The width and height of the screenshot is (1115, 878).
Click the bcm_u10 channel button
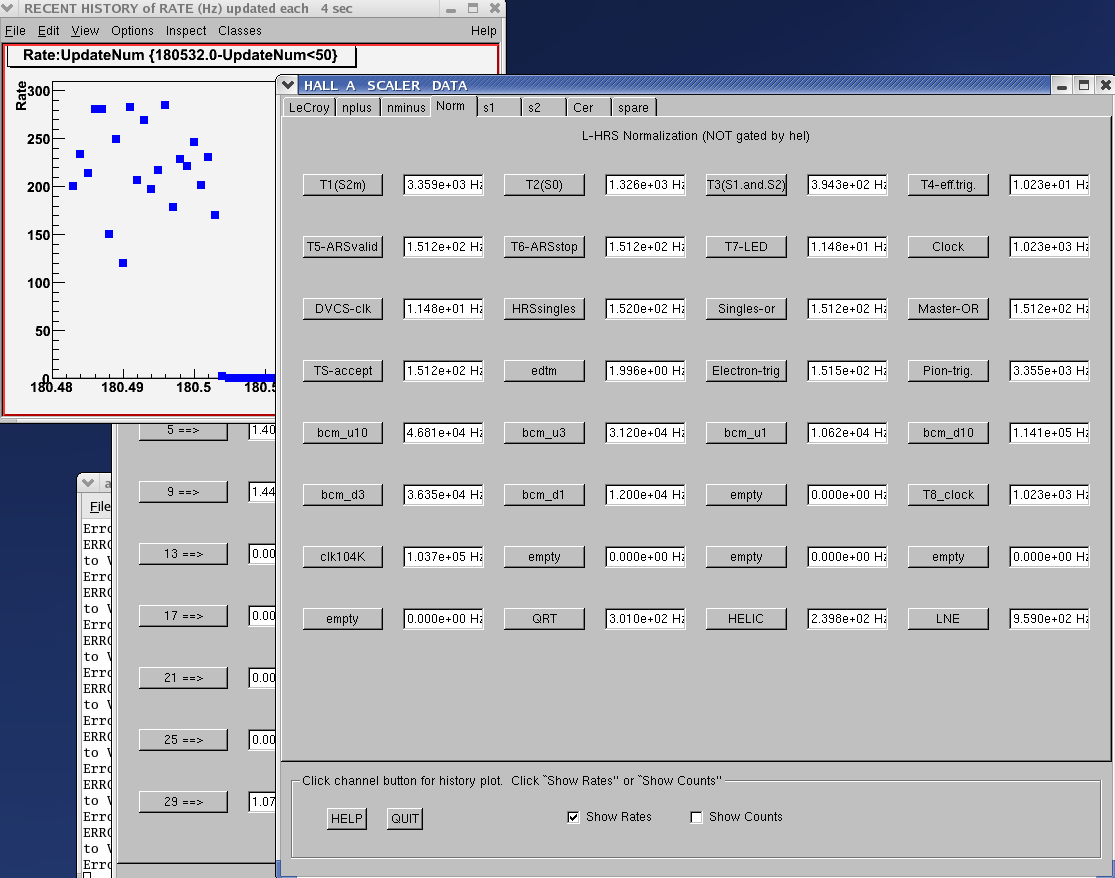point(343,433)
